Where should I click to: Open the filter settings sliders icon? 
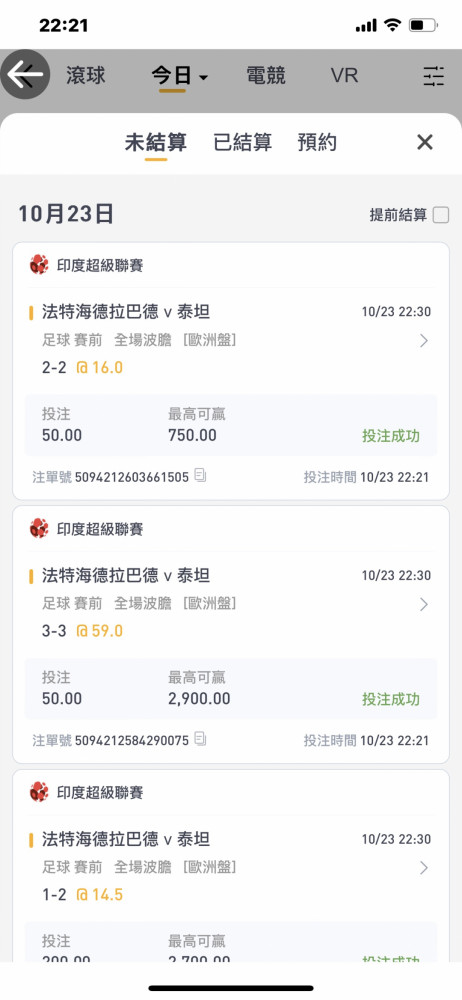434,77
